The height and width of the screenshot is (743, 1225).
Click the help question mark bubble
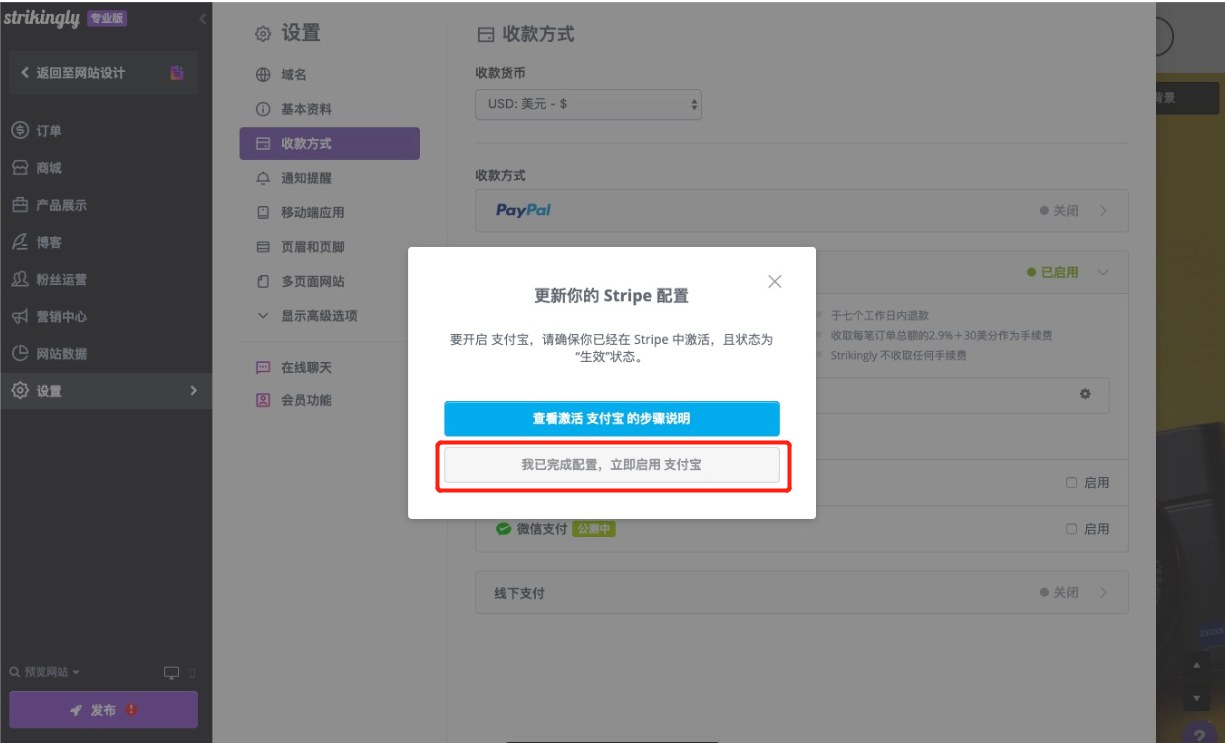(x=1200, y=735)
